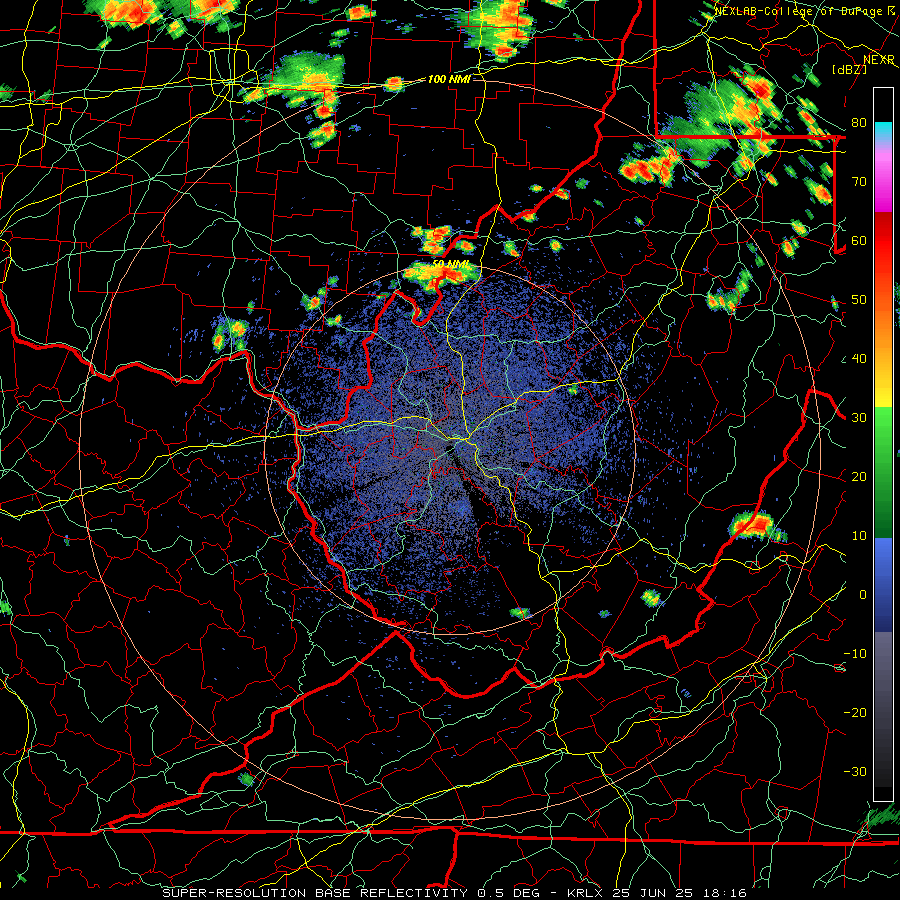The width and height of the screenshot is (900, 900).
Task: Click the 18:16 timestamp in the caption
Action: click(724, 893)
